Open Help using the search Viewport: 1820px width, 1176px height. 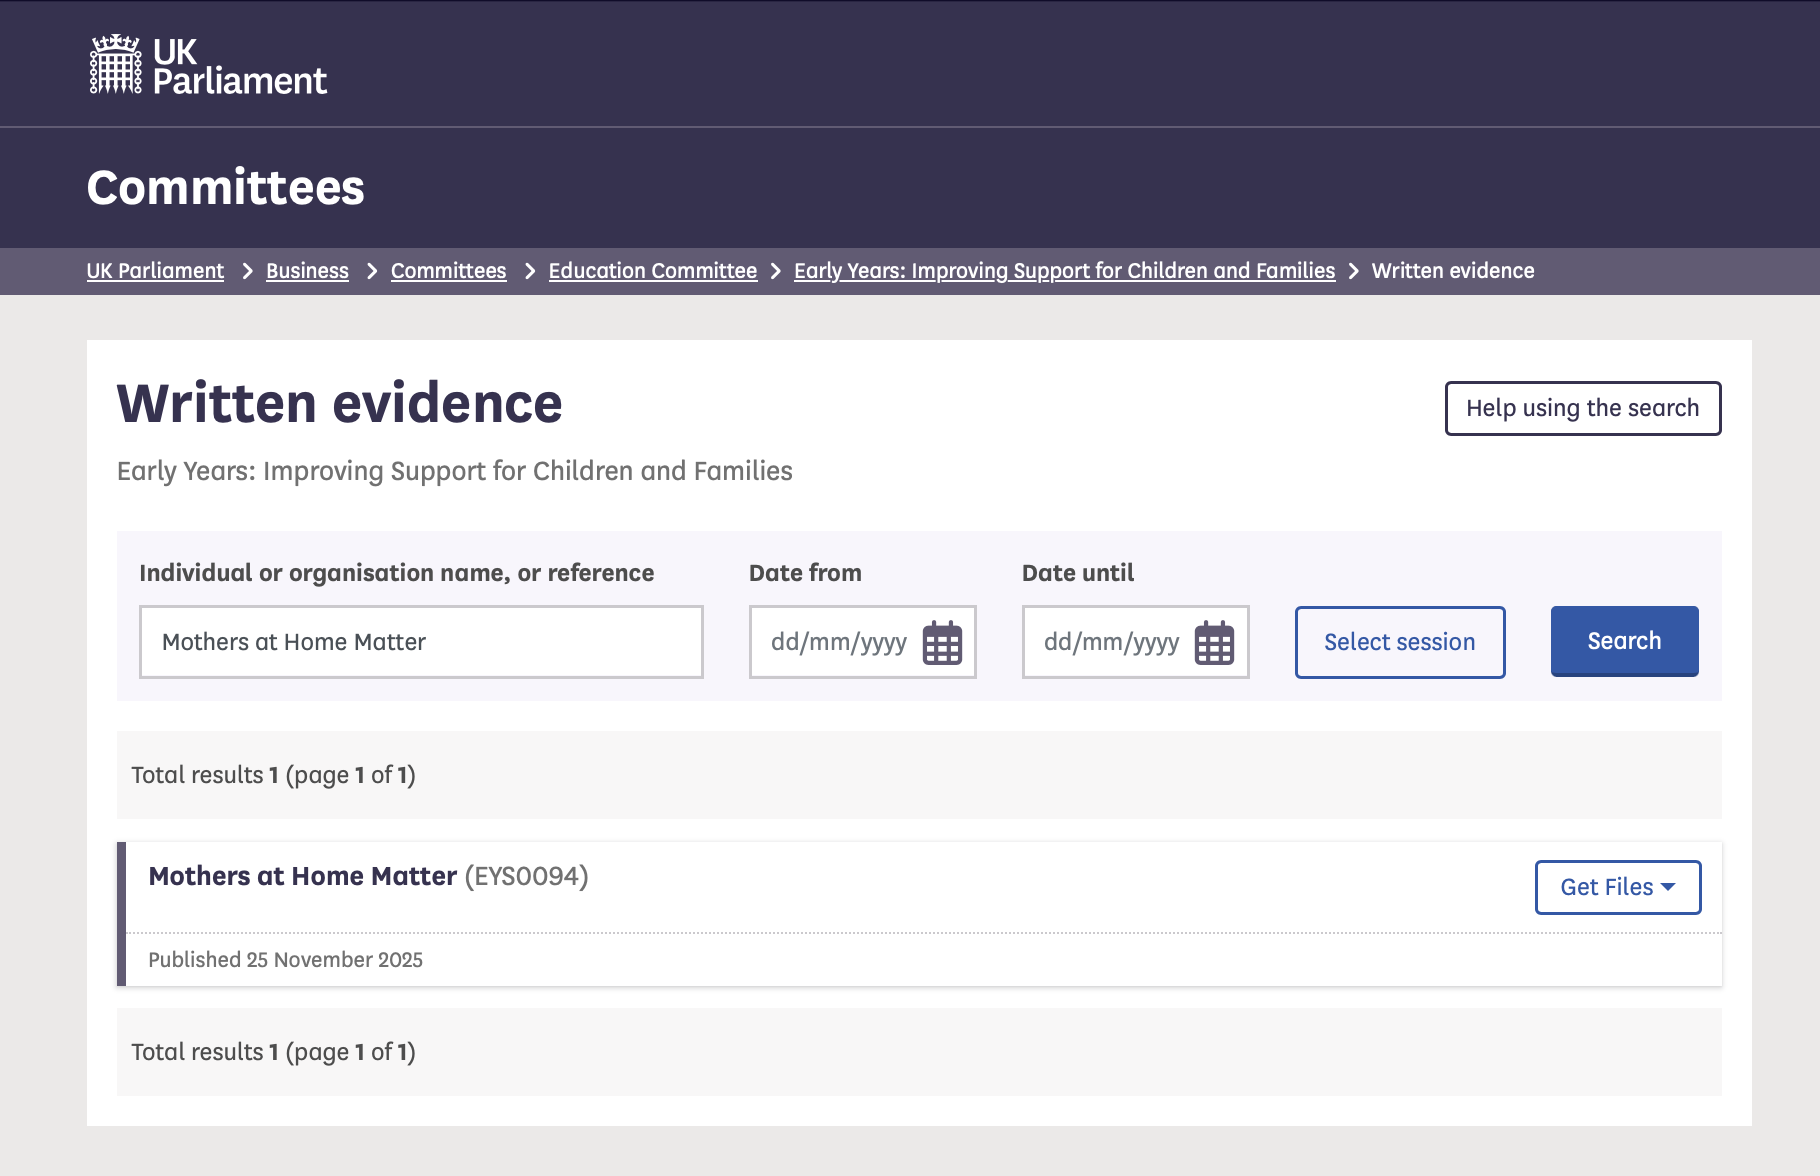1583,408
